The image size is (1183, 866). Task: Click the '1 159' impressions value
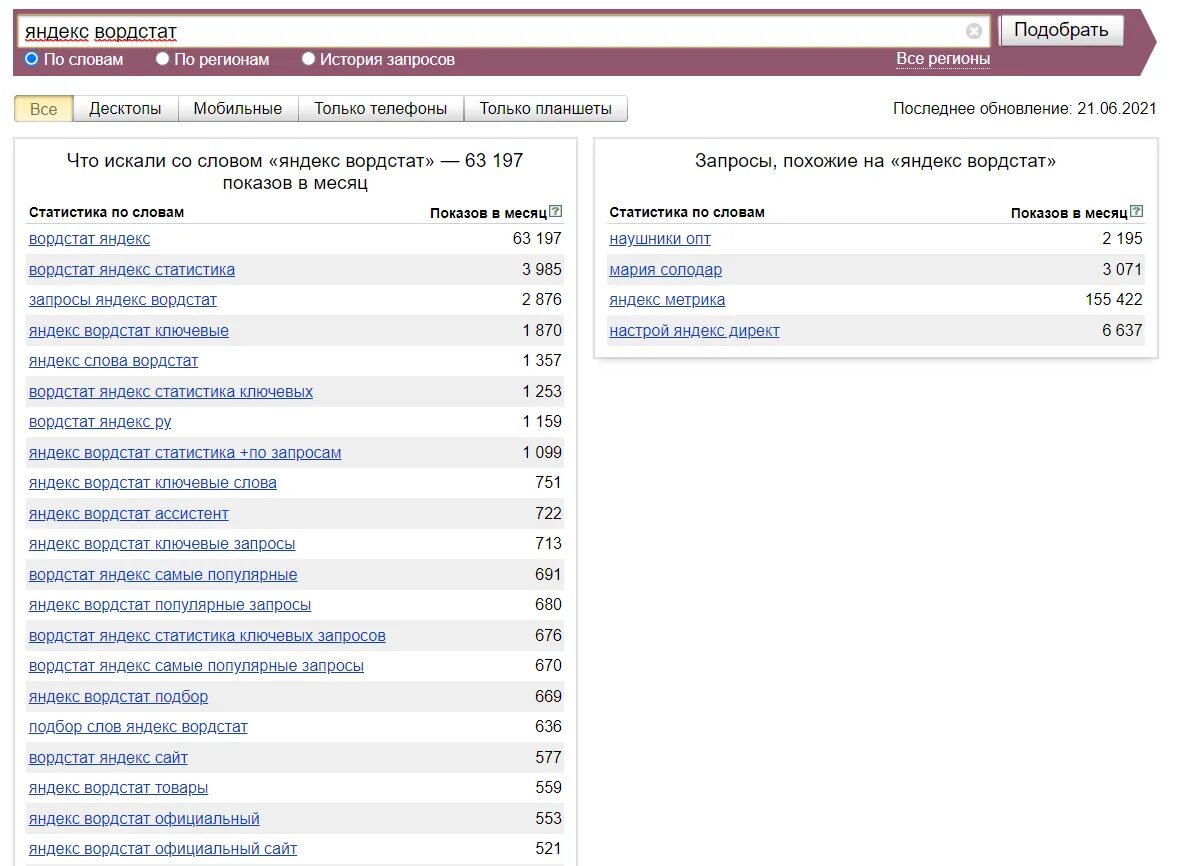(542, 422)
